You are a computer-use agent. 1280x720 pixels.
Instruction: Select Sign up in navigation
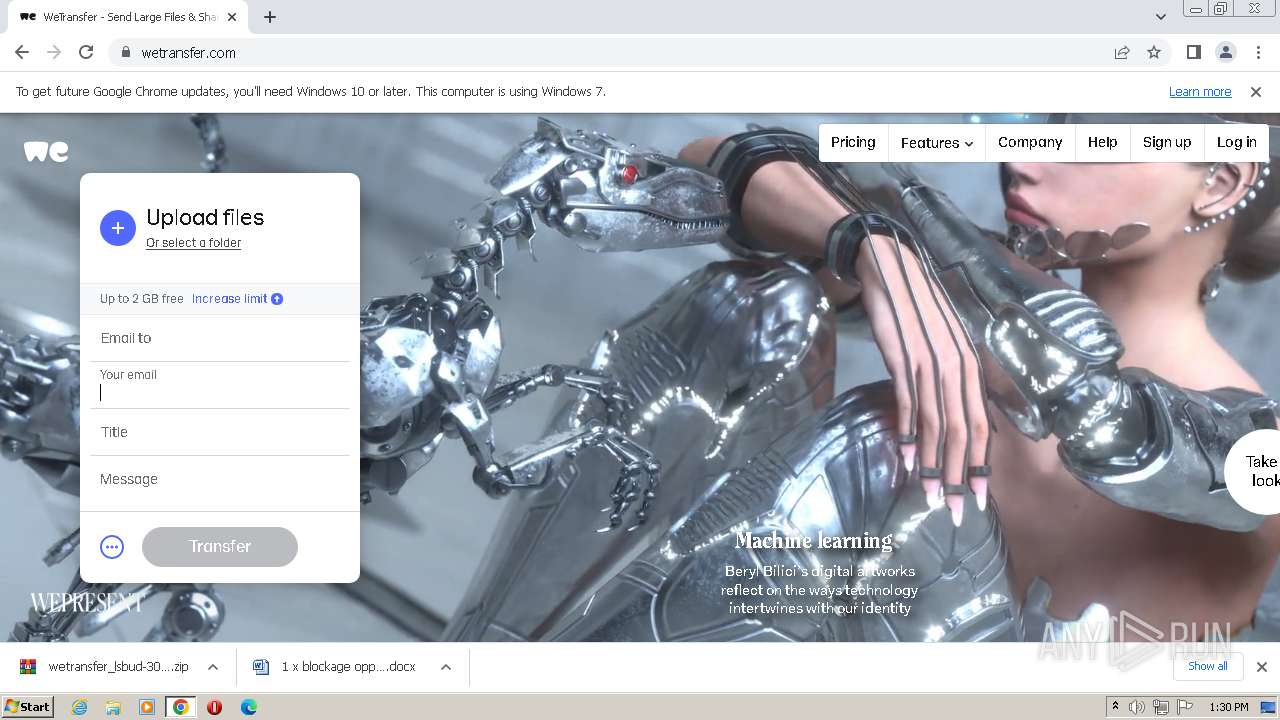[1167, 142]
